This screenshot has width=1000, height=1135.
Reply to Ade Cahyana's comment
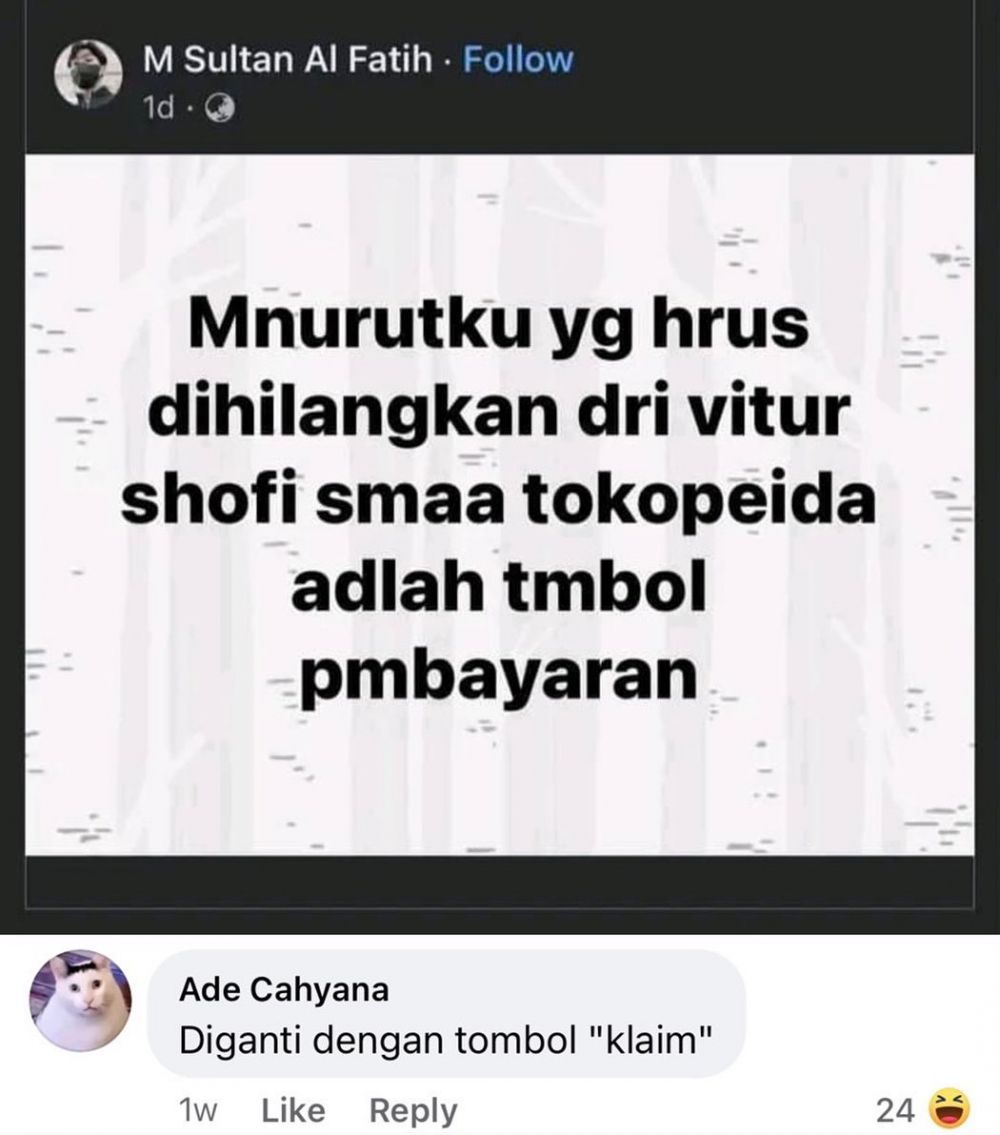pyautogui.click(x=413, y=1110)
